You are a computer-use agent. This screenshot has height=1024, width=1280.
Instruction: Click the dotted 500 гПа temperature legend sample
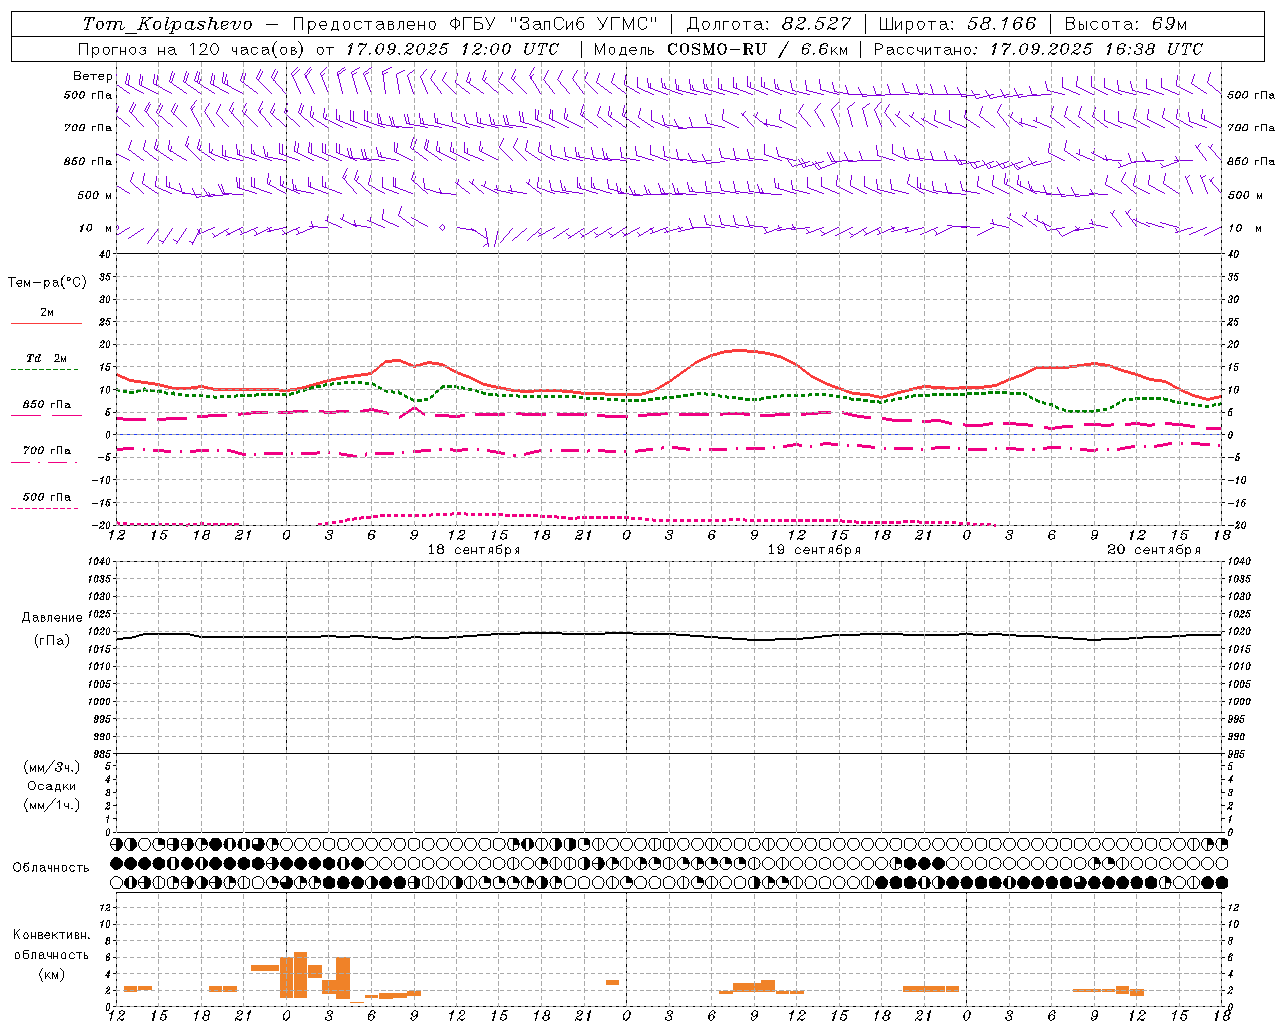click(44, 509)
